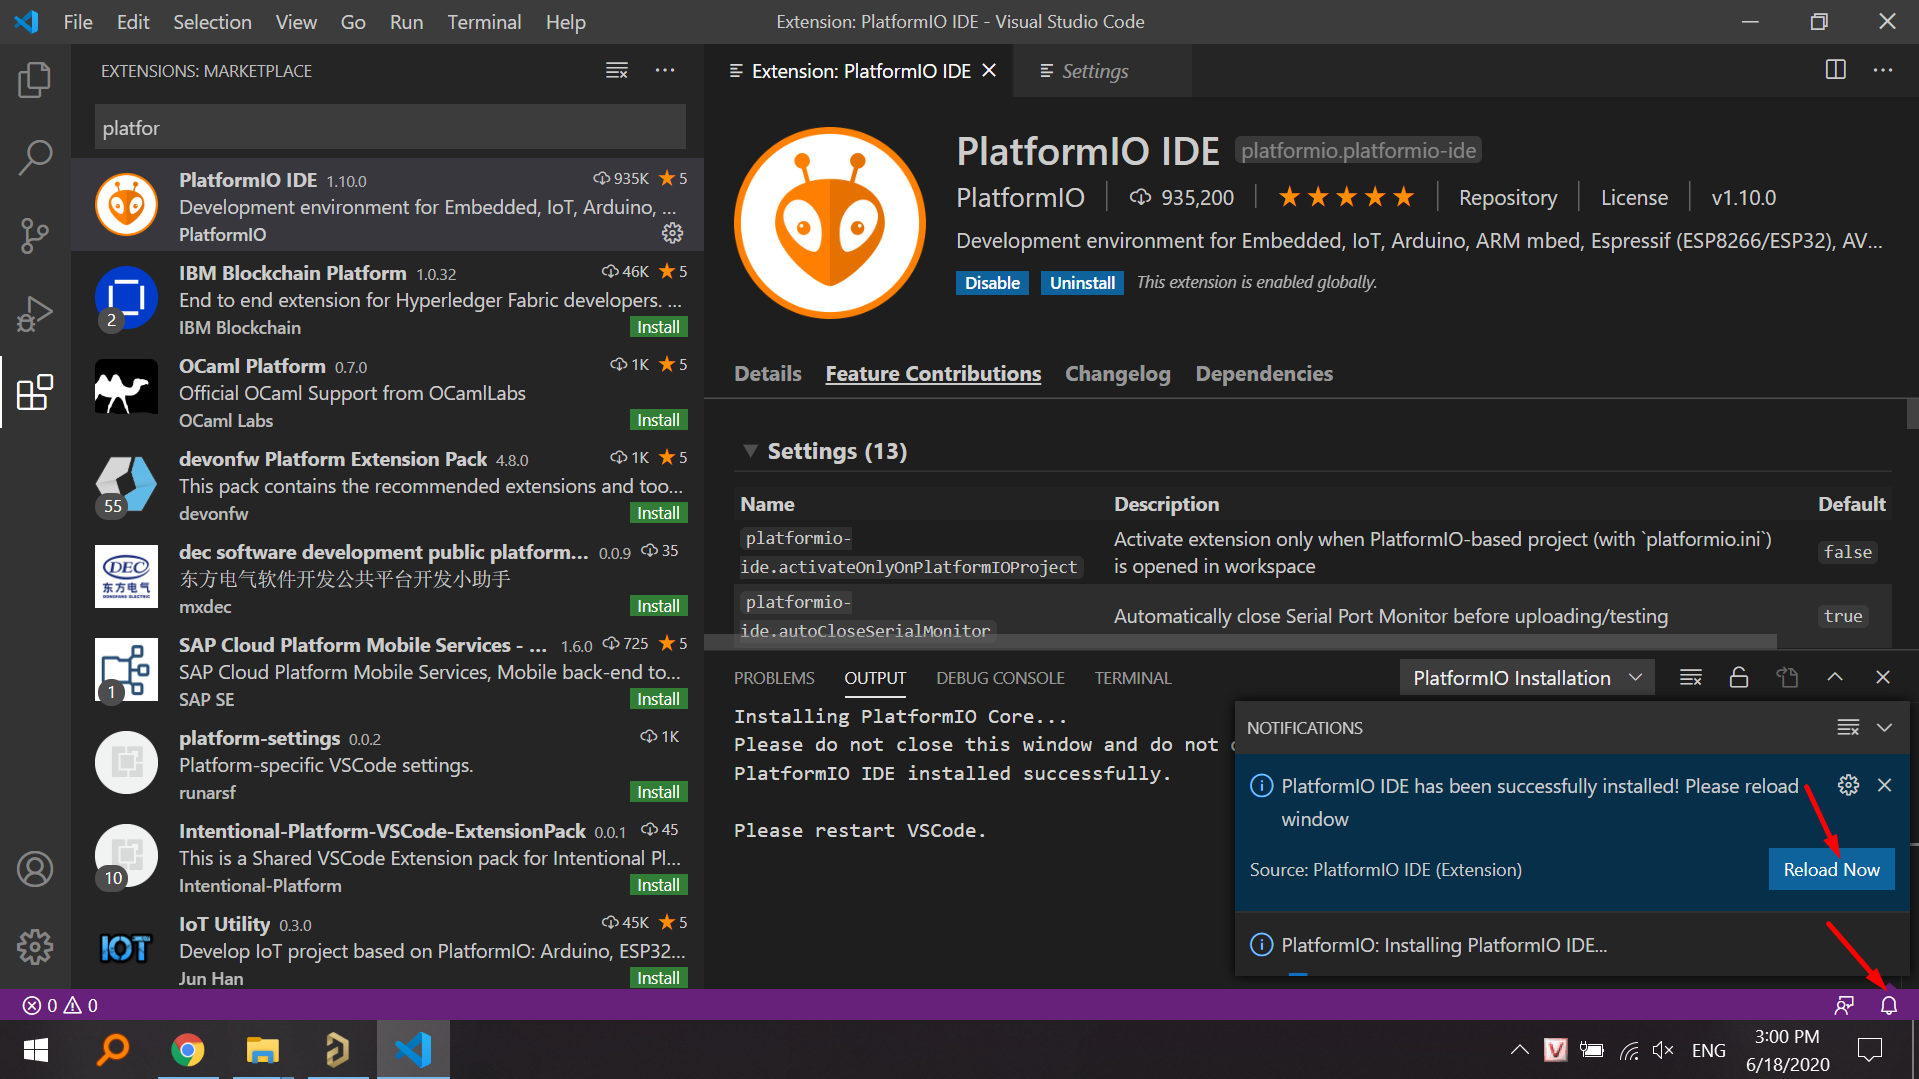This screenshot has width=1919, height=1079.
Task: Clear the Output panel content icon
Action: coord(1690,677)
